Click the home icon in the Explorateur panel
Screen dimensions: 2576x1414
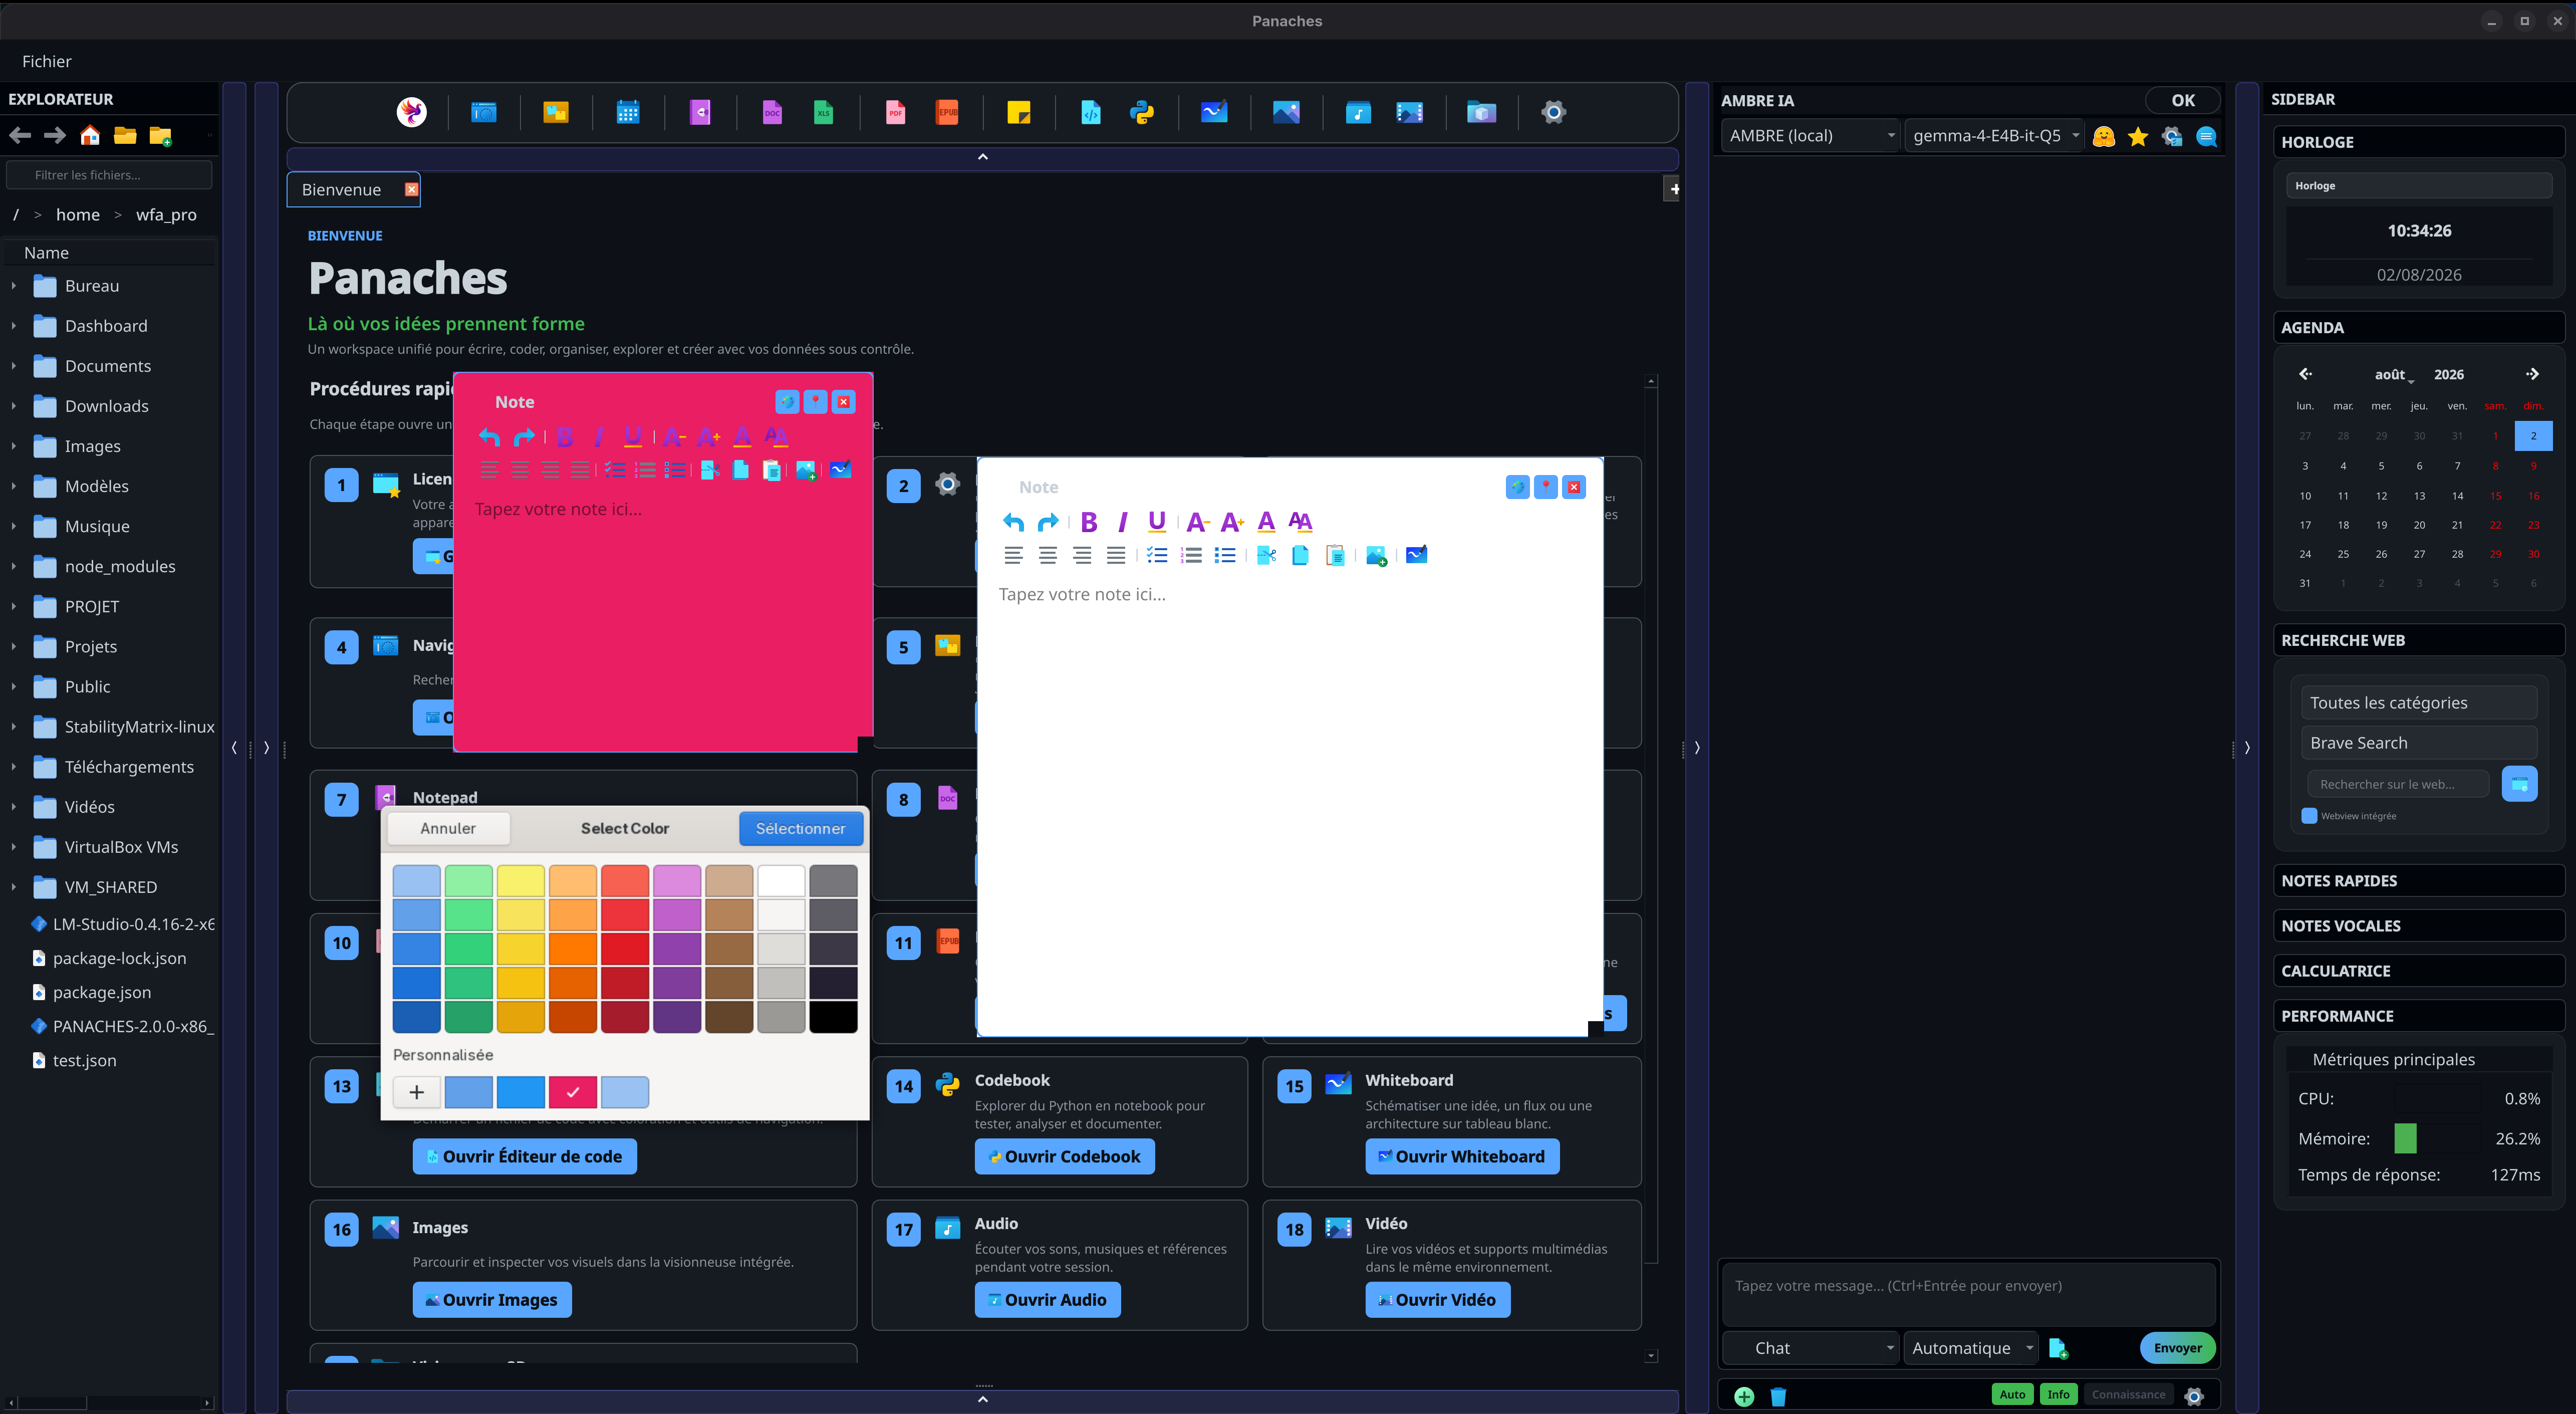click(90, 135)
